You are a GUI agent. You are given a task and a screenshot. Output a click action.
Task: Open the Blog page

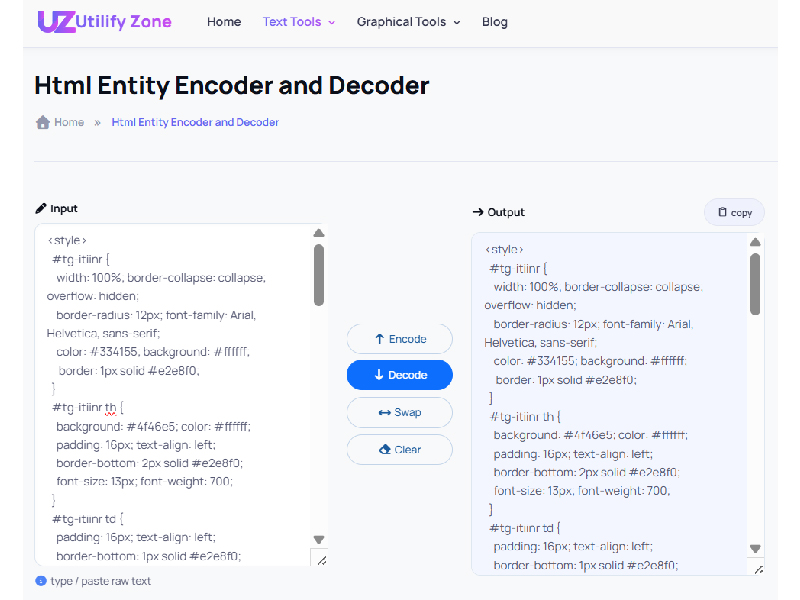[494, 21]
